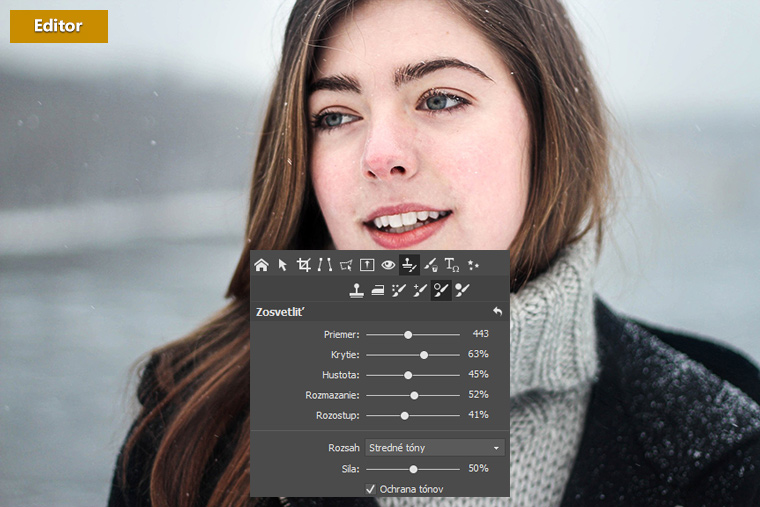This screenshot has height=507, width=760.
Task: Select the stars effects tool
Action: pos(473,265)
